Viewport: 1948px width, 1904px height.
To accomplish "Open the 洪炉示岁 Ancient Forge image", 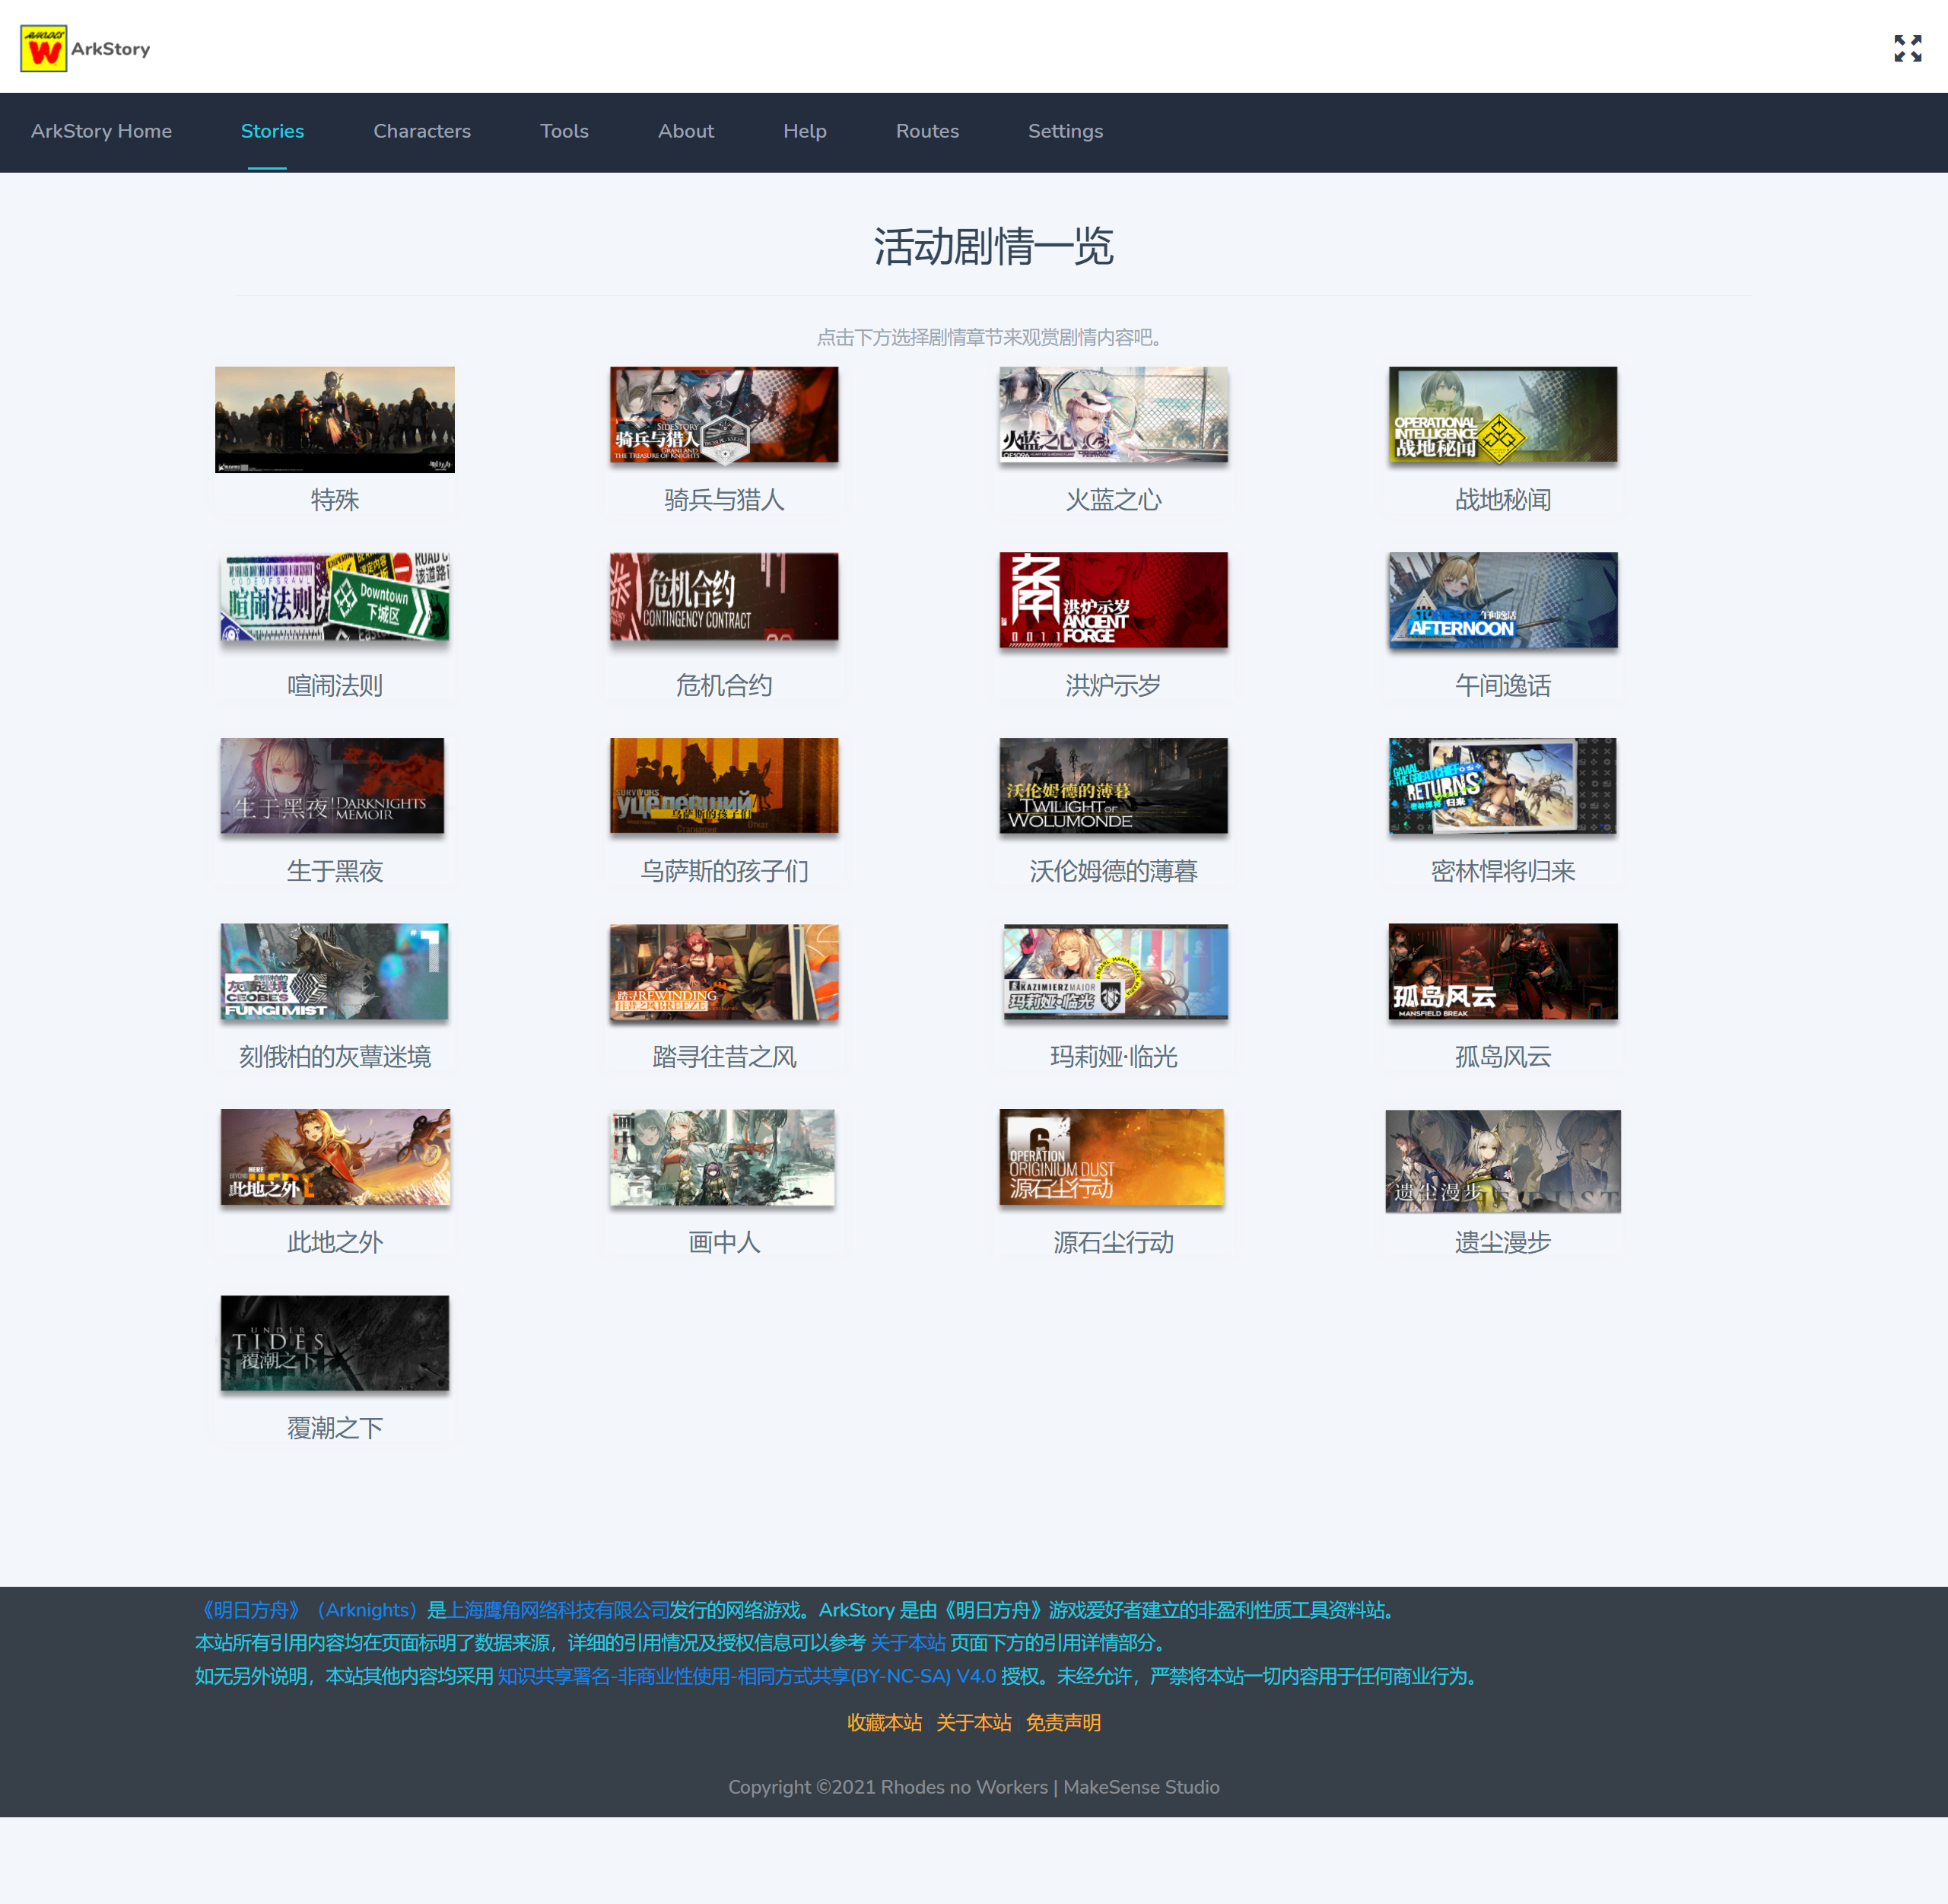I will point(1113,599).
